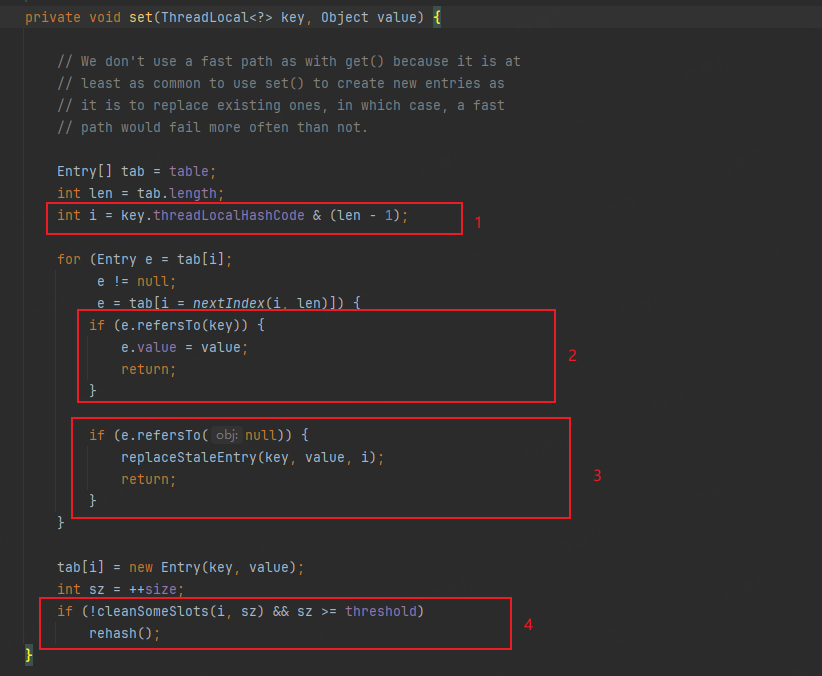The height and width of the screenshot is (676, 822).
Task: Click the 'void' return type keyword
Action: (105, 18)
